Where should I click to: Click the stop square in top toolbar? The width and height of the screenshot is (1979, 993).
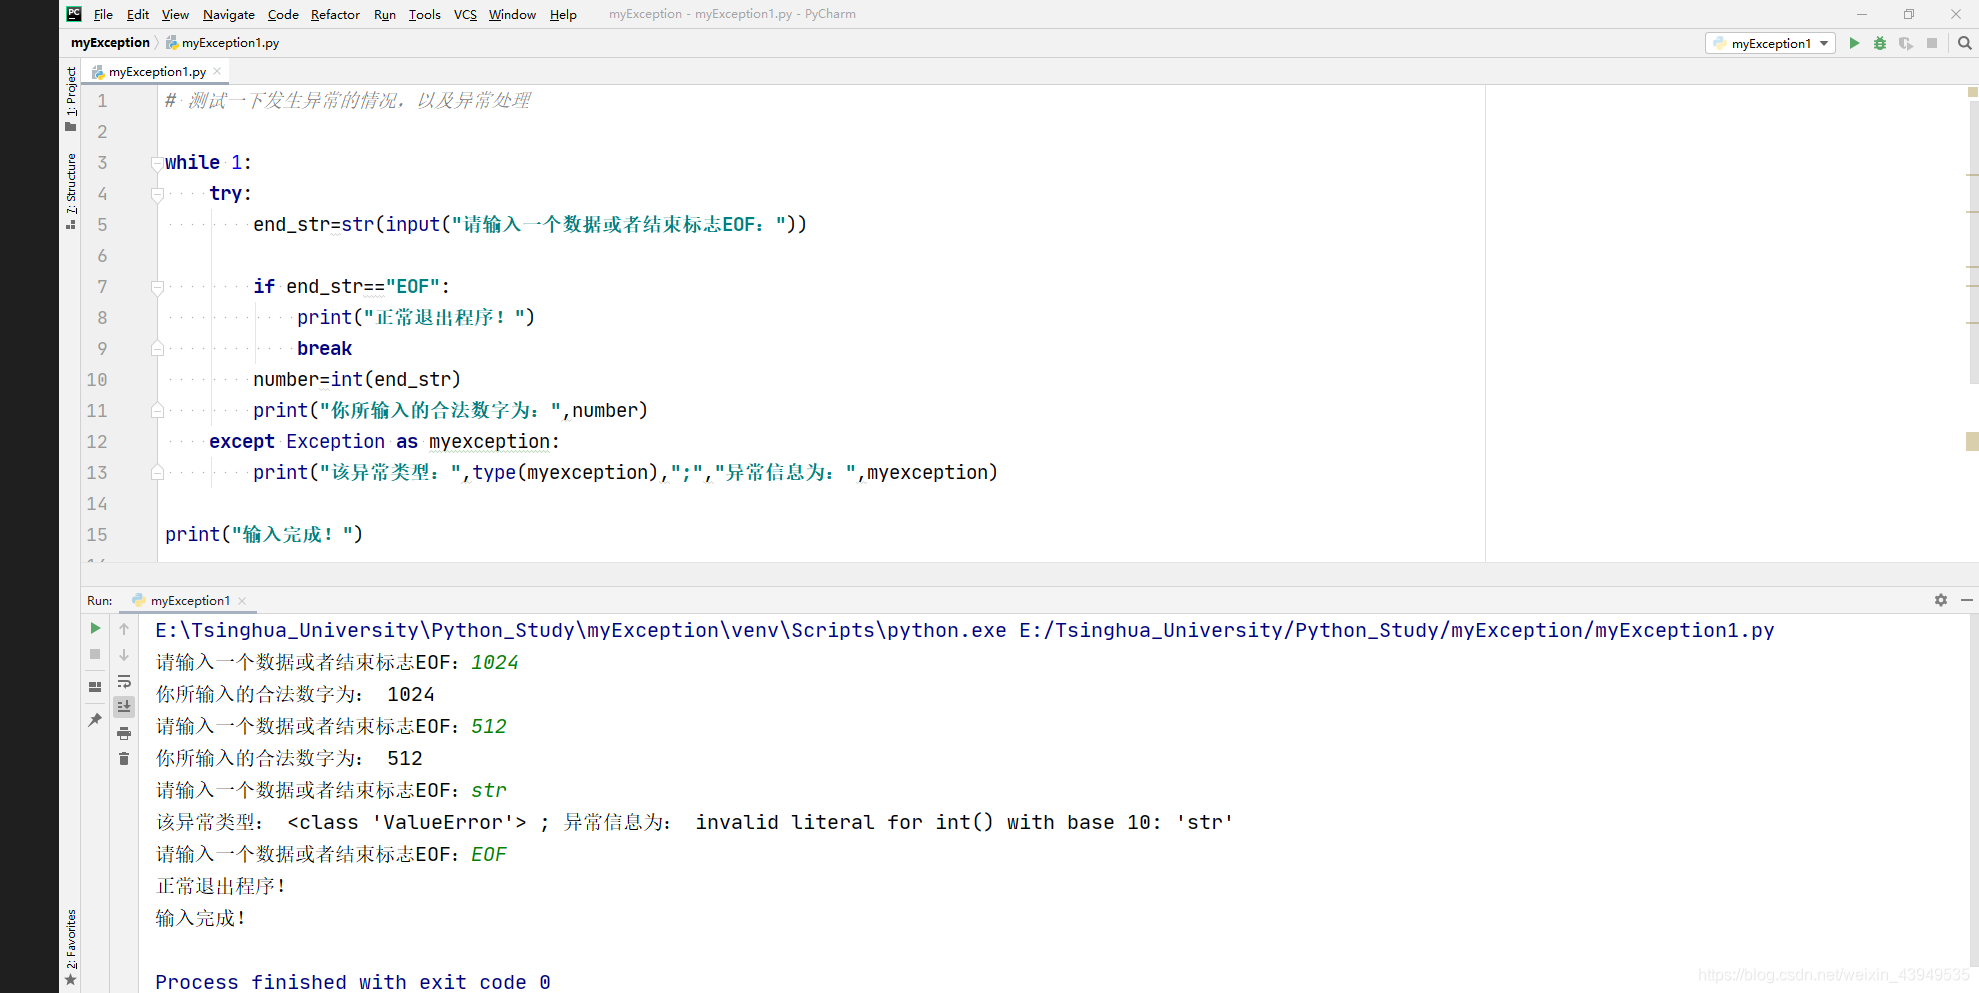point(1932,43)
